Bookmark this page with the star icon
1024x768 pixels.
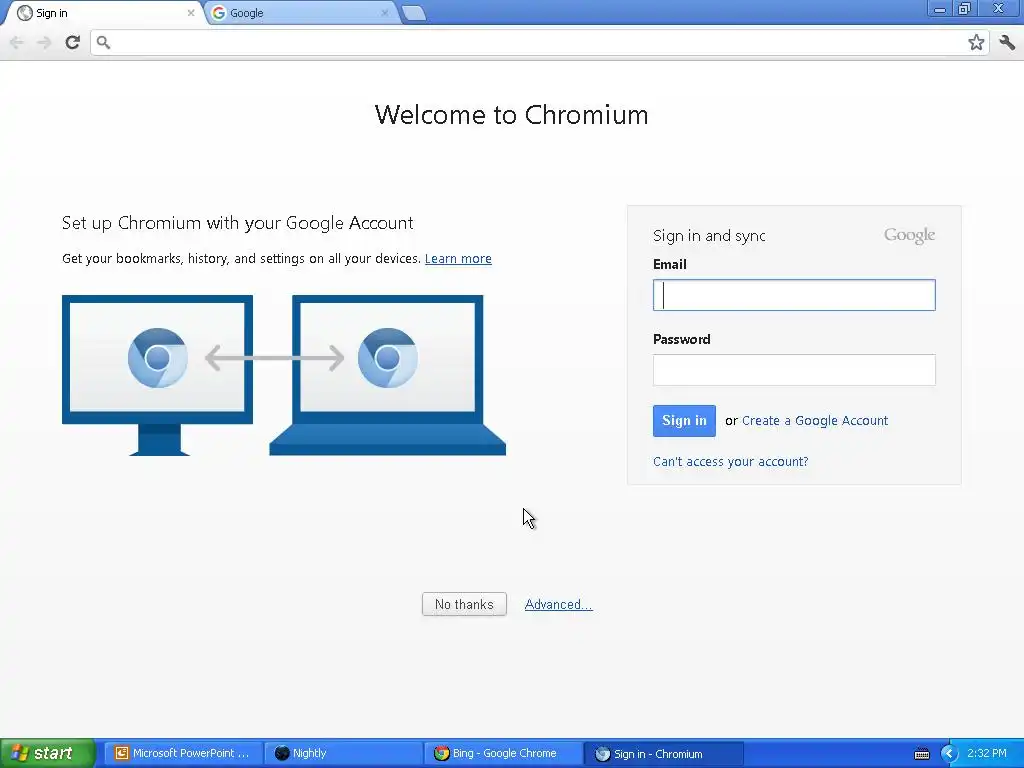976,42
